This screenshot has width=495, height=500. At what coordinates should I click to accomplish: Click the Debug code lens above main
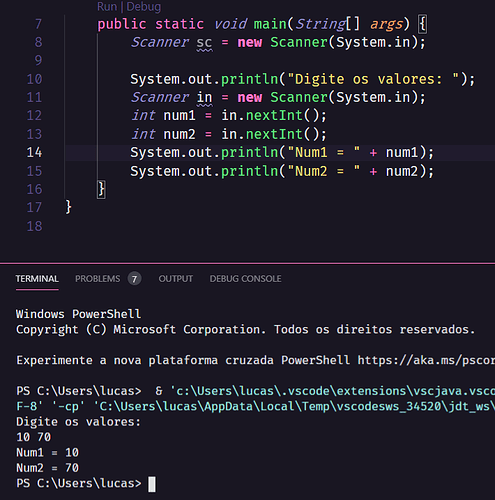point(144,6)
